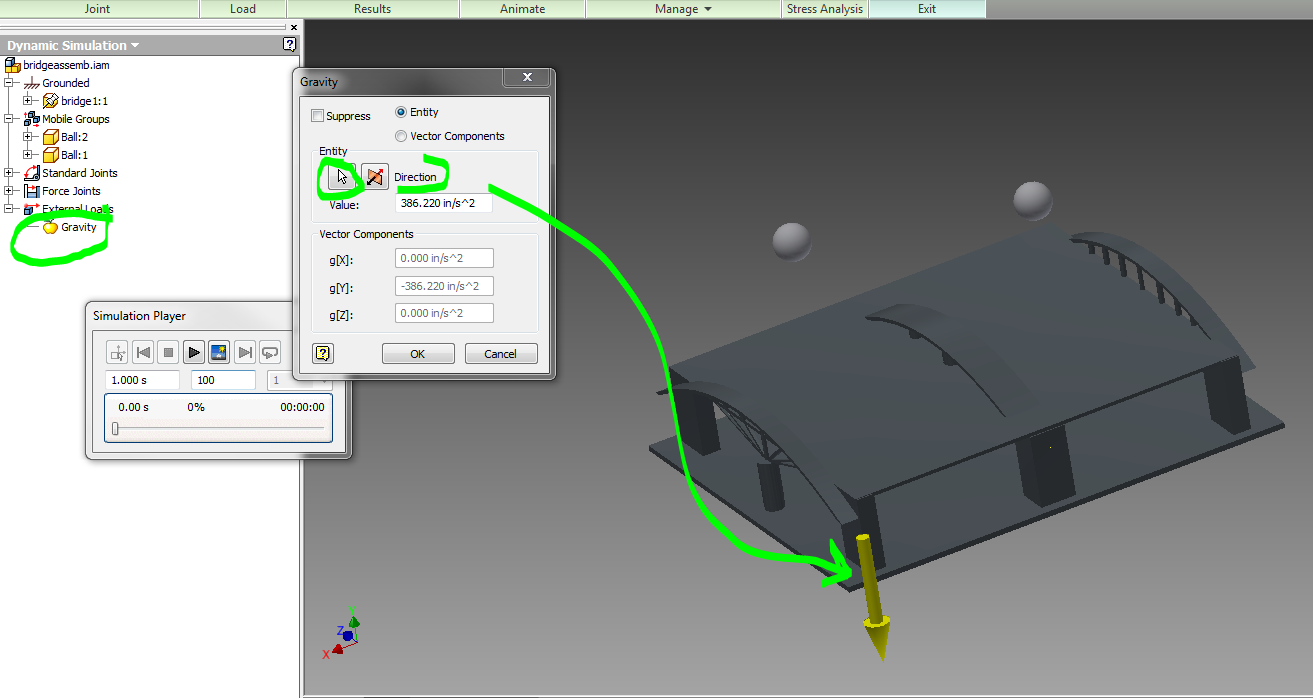Expand the bridge1:1 node

pyautogui.click(x=28, y=101)
